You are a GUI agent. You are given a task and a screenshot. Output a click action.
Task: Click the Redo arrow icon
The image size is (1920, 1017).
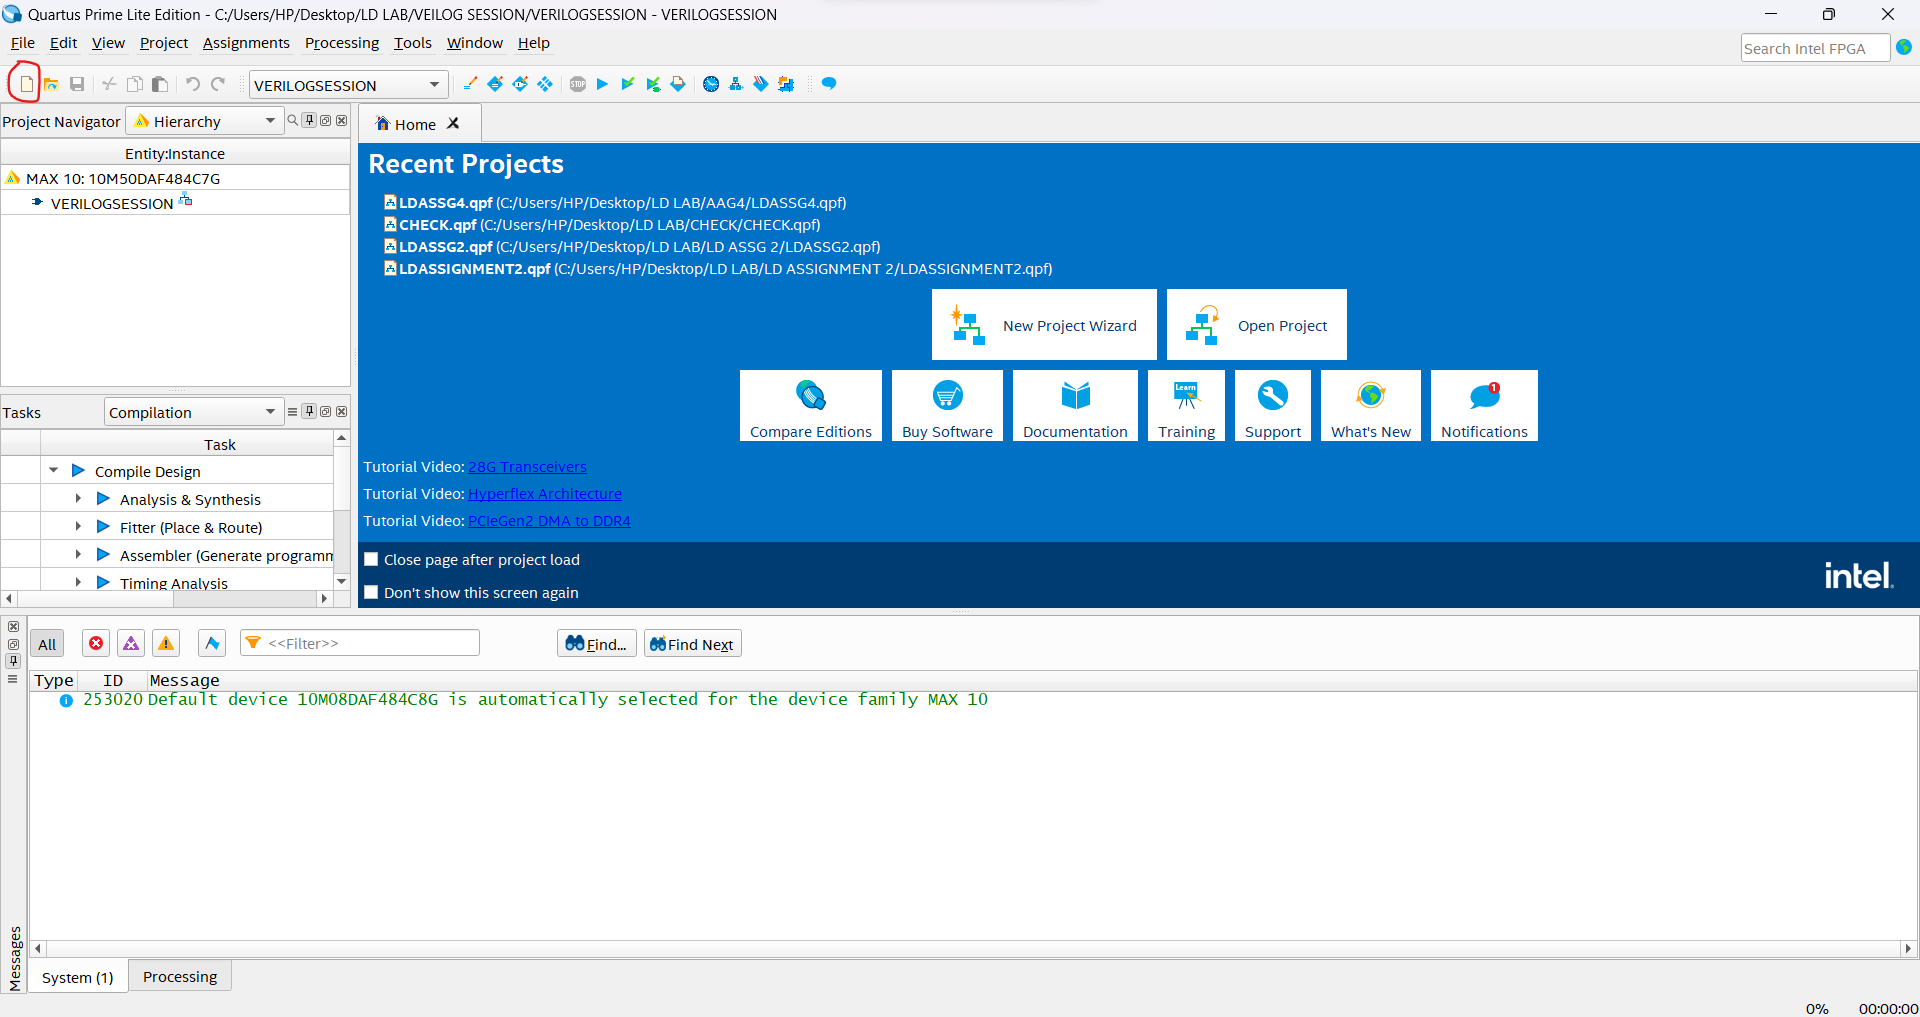pos(218,84)
